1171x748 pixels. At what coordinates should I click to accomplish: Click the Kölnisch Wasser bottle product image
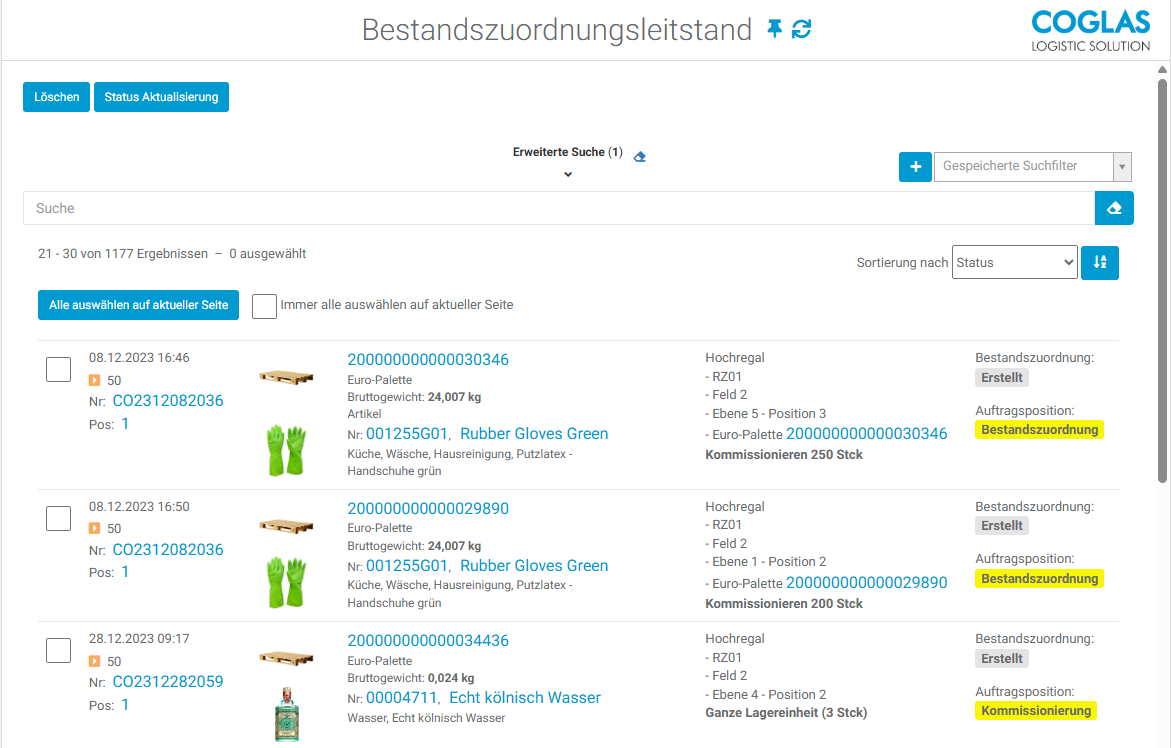click(x=286, y=712)
